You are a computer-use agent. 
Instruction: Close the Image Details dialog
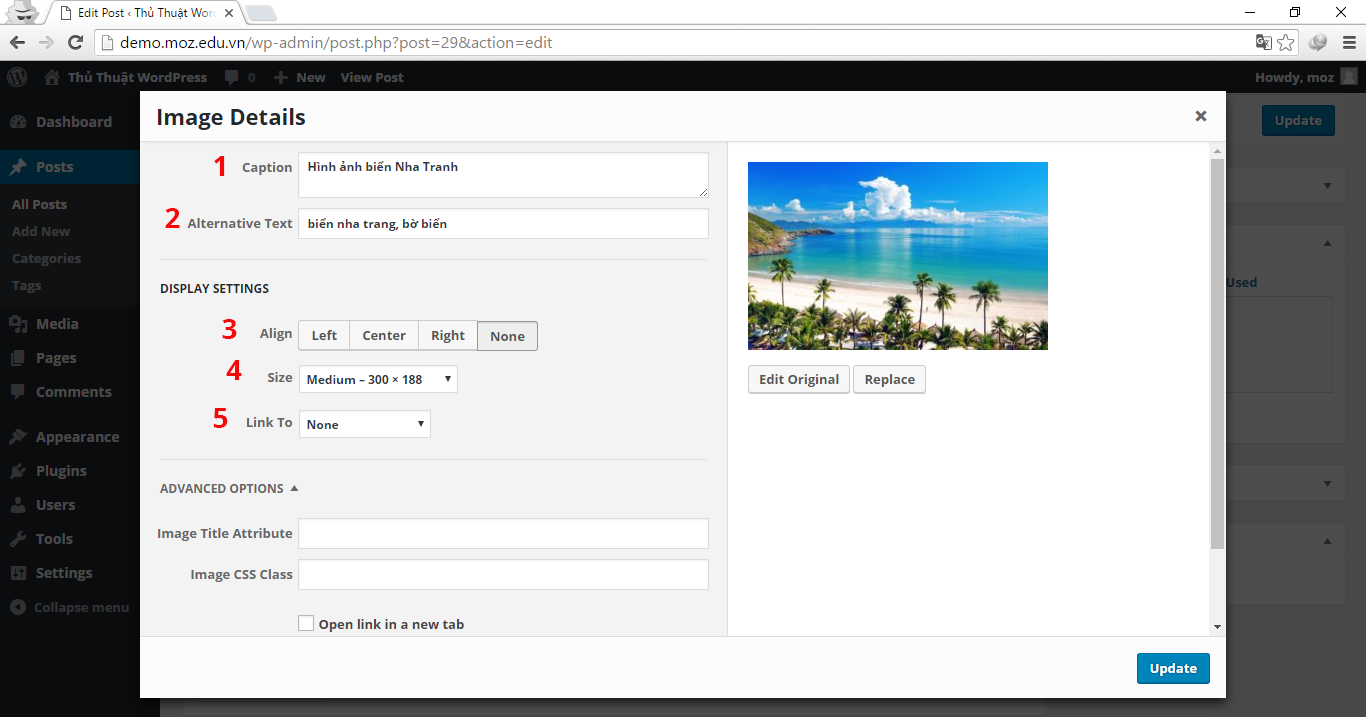[1201, 116]
